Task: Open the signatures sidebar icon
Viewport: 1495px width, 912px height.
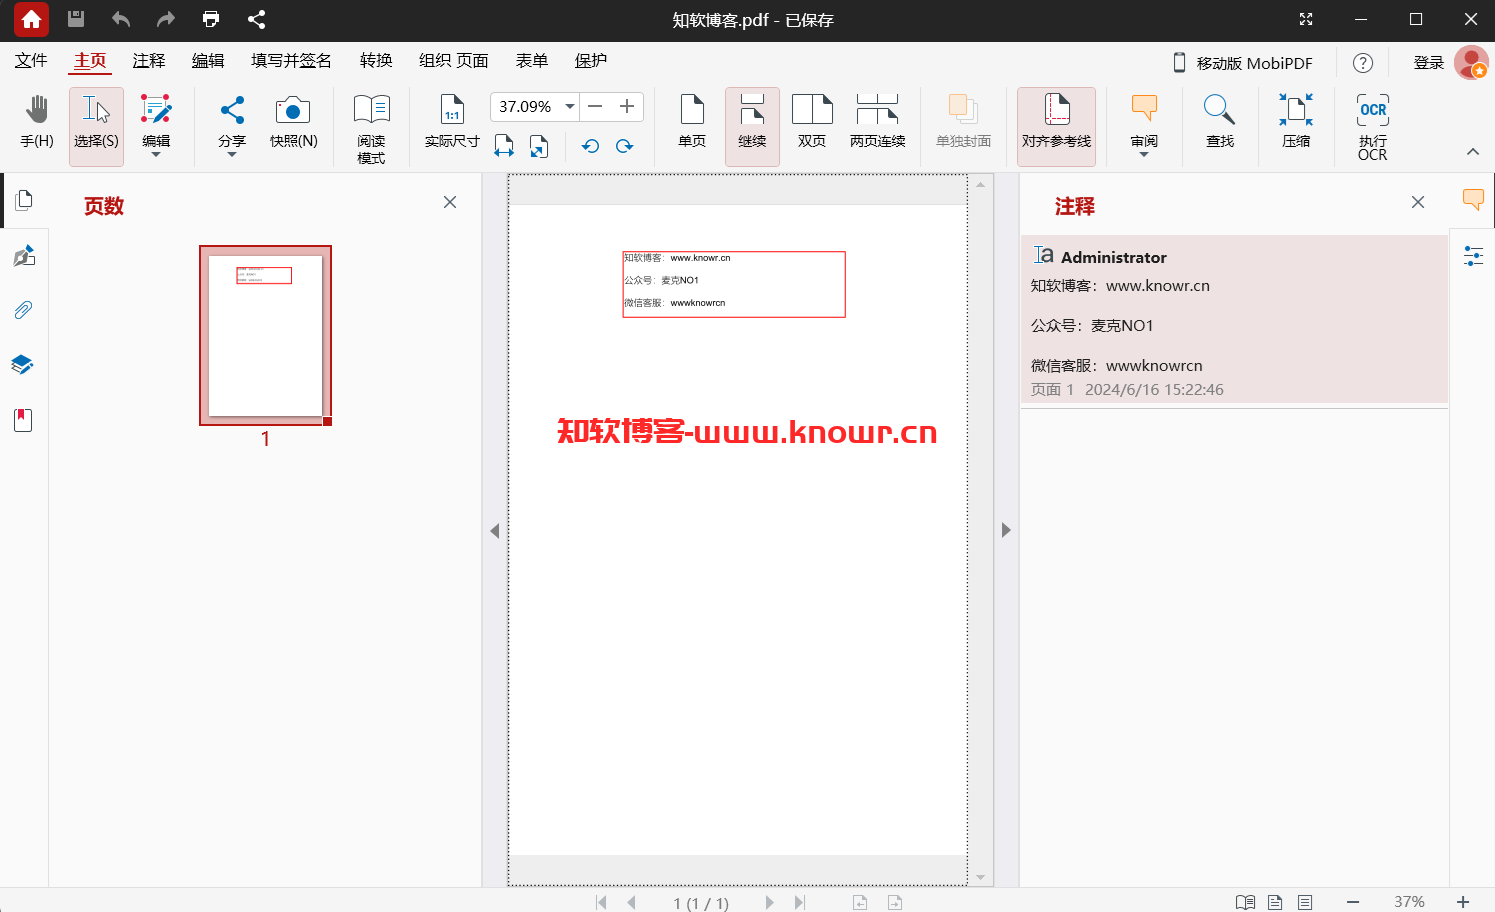Action: (x=24, y=256)
